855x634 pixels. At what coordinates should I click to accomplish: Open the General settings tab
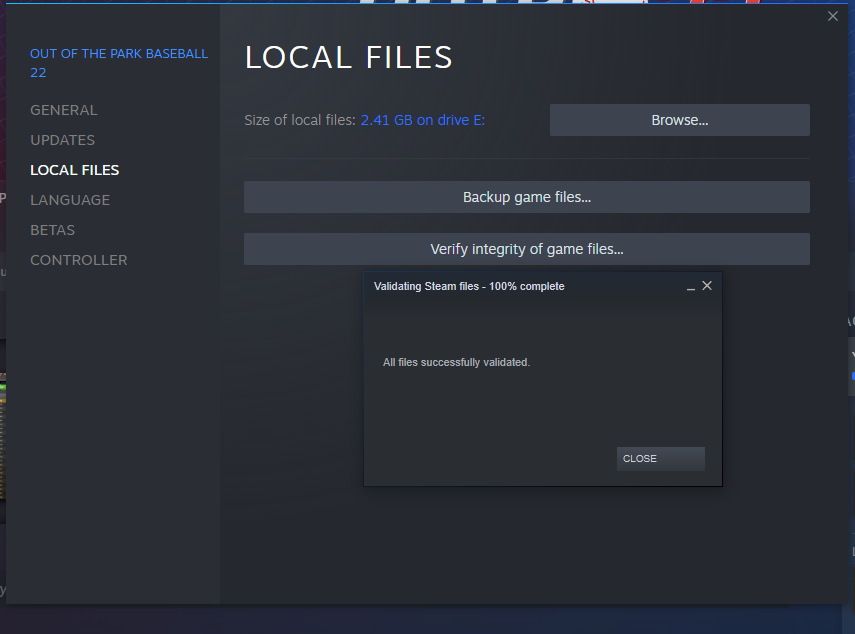[x=64, y=110]
